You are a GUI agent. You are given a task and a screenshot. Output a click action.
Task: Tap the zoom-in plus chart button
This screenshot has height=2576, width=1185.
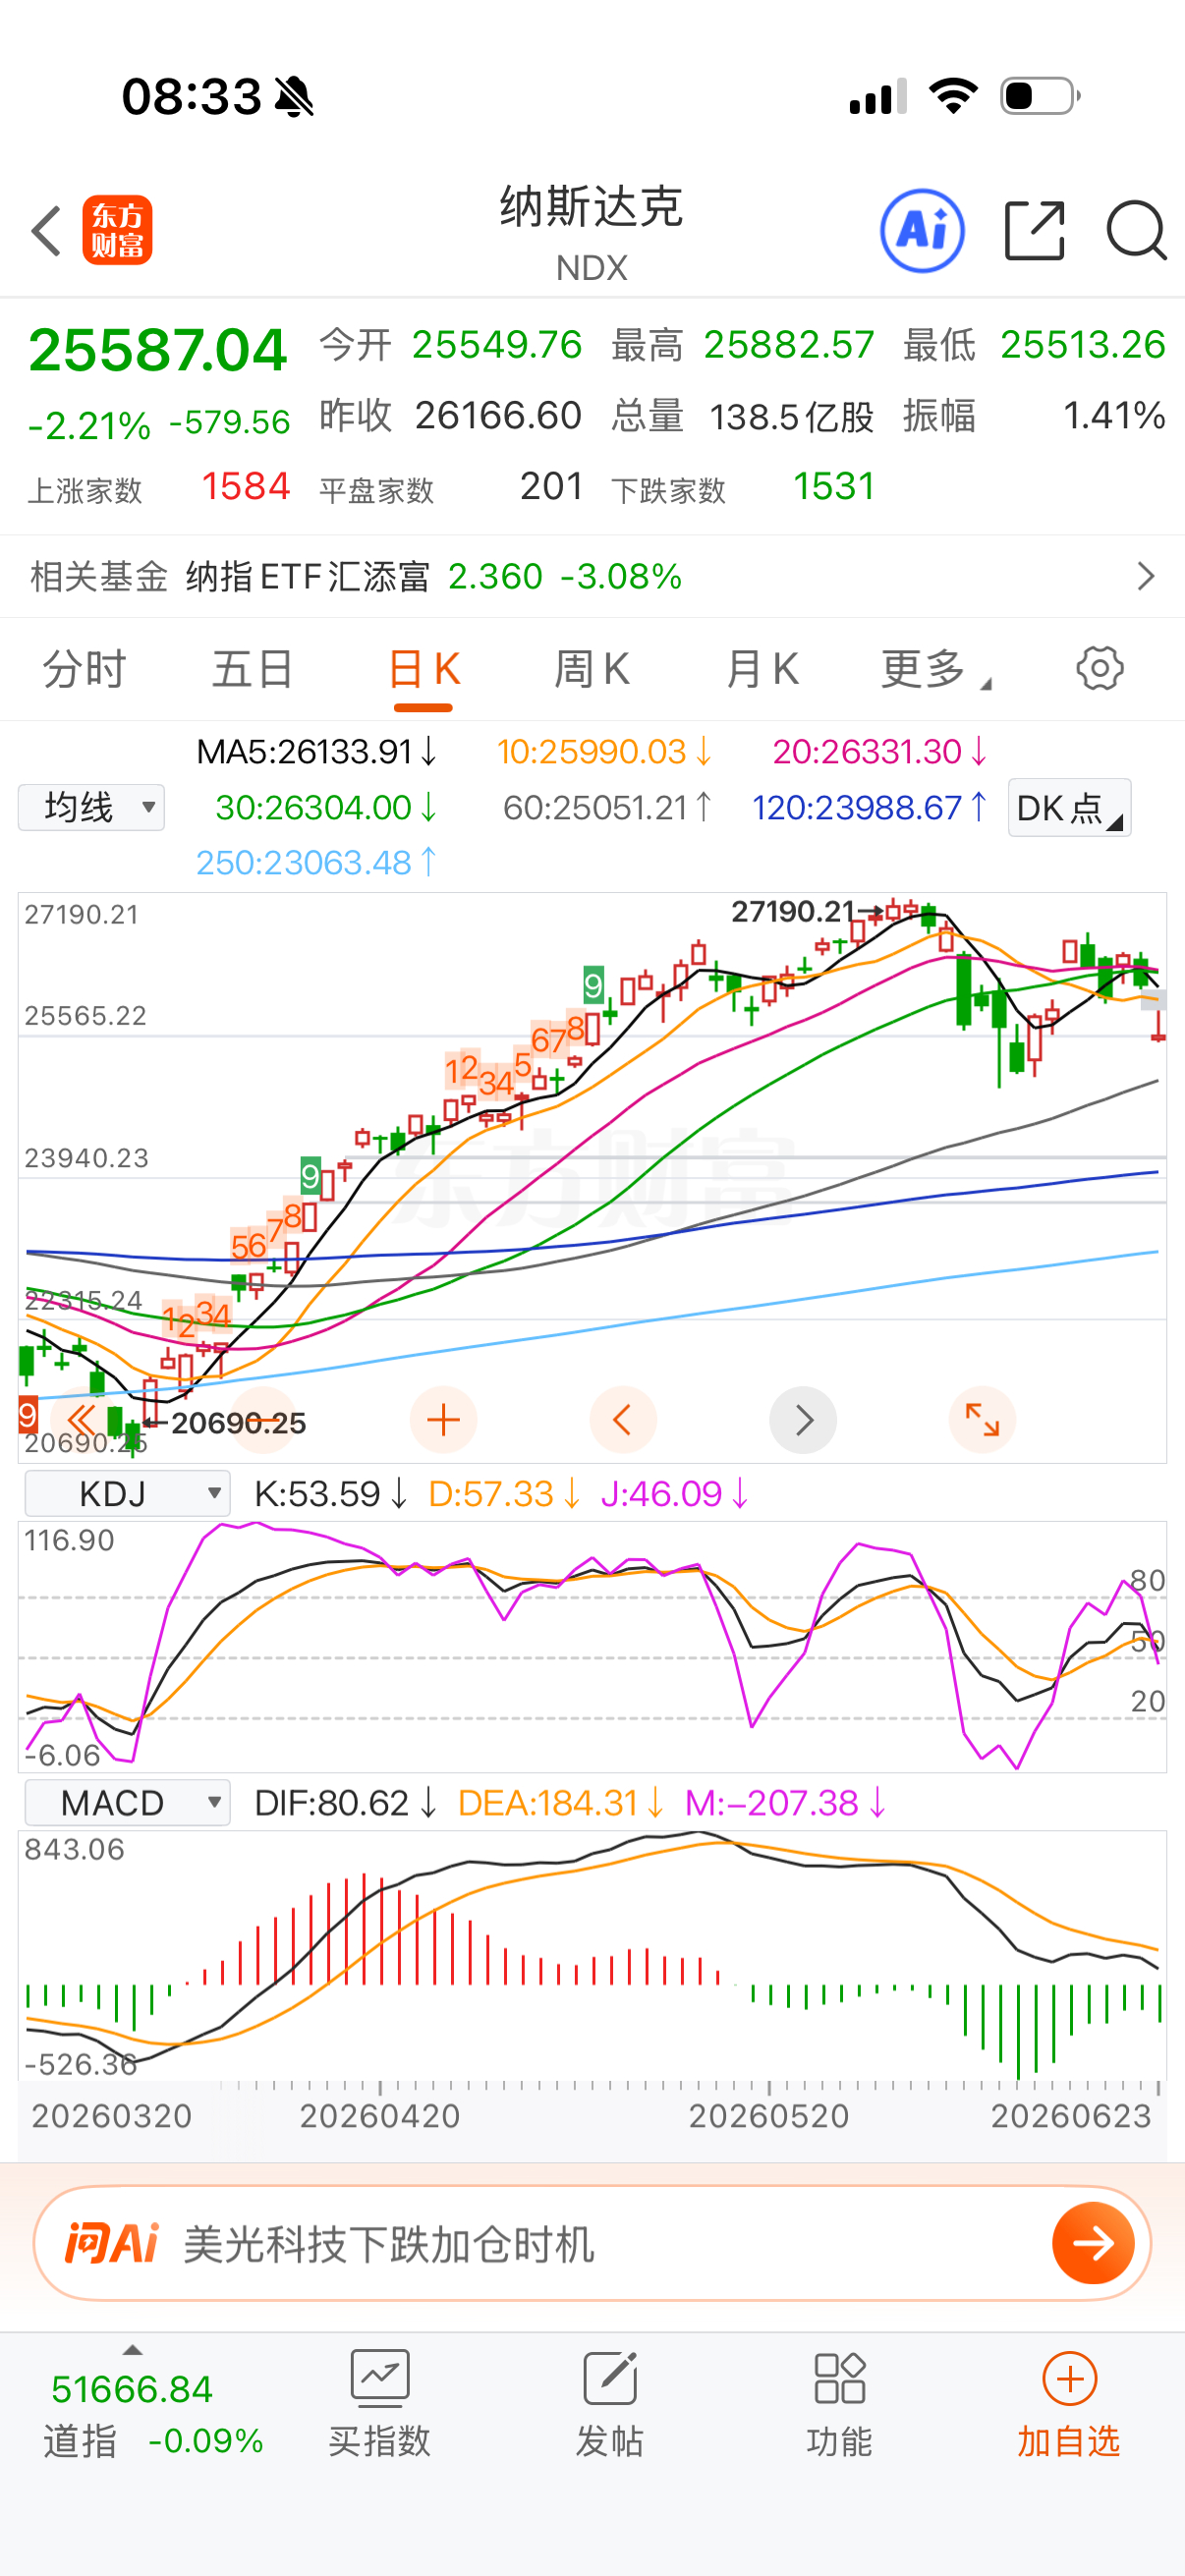[443, 1420]
